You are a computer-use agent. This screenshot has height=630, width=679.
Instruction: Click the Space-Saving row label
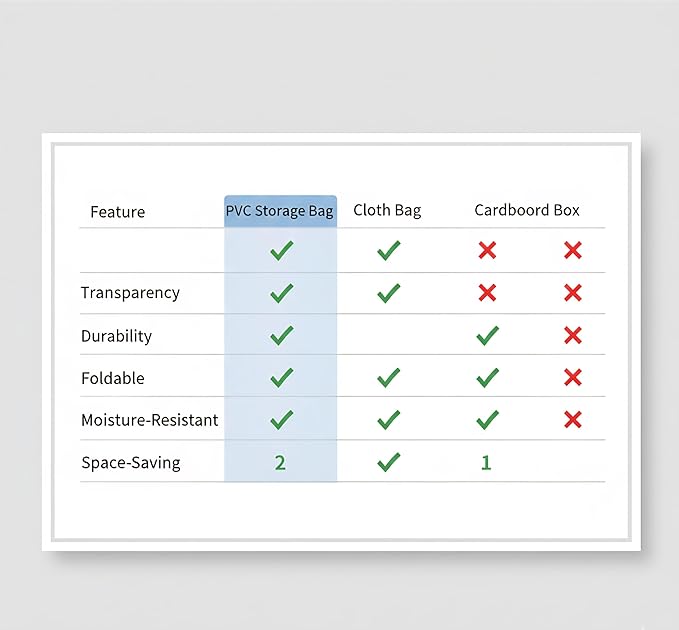click(x=131, y=463)
